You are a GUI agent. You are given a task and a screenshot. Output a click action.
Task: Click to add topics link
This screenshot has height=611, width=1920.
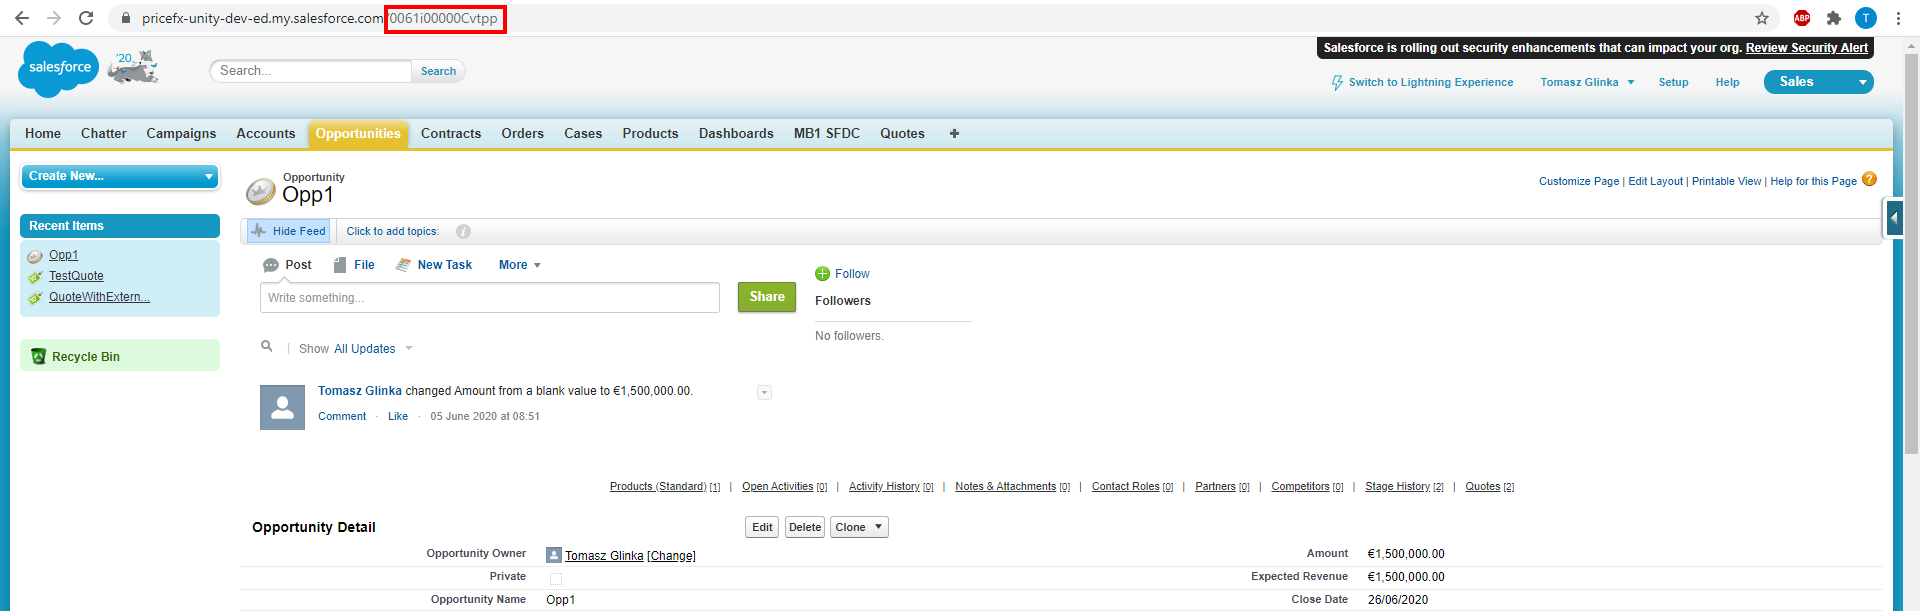point(393,231)
